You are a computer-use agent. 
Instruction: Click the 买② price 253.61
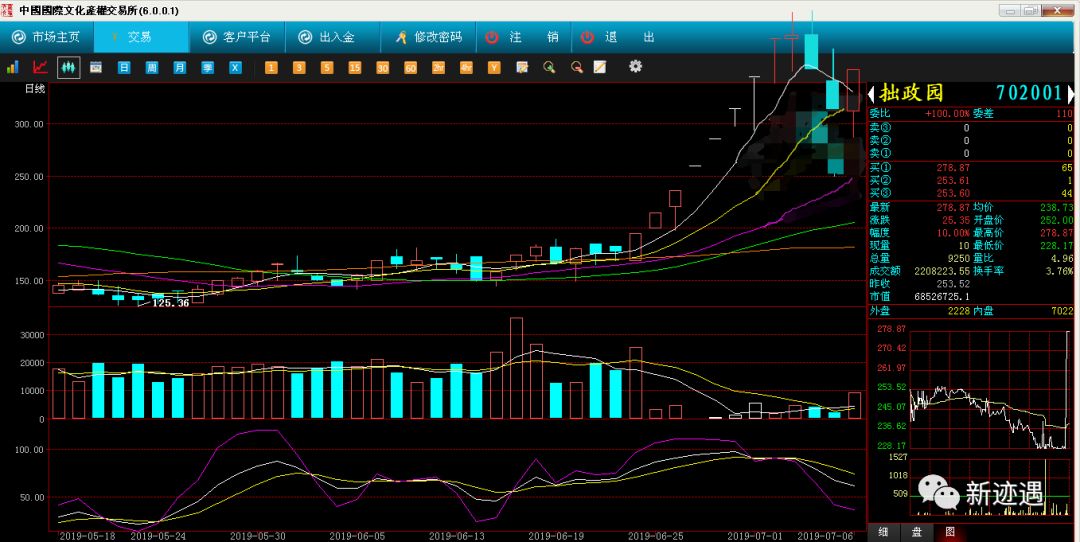pyautogui.click(x=953, y=180)
